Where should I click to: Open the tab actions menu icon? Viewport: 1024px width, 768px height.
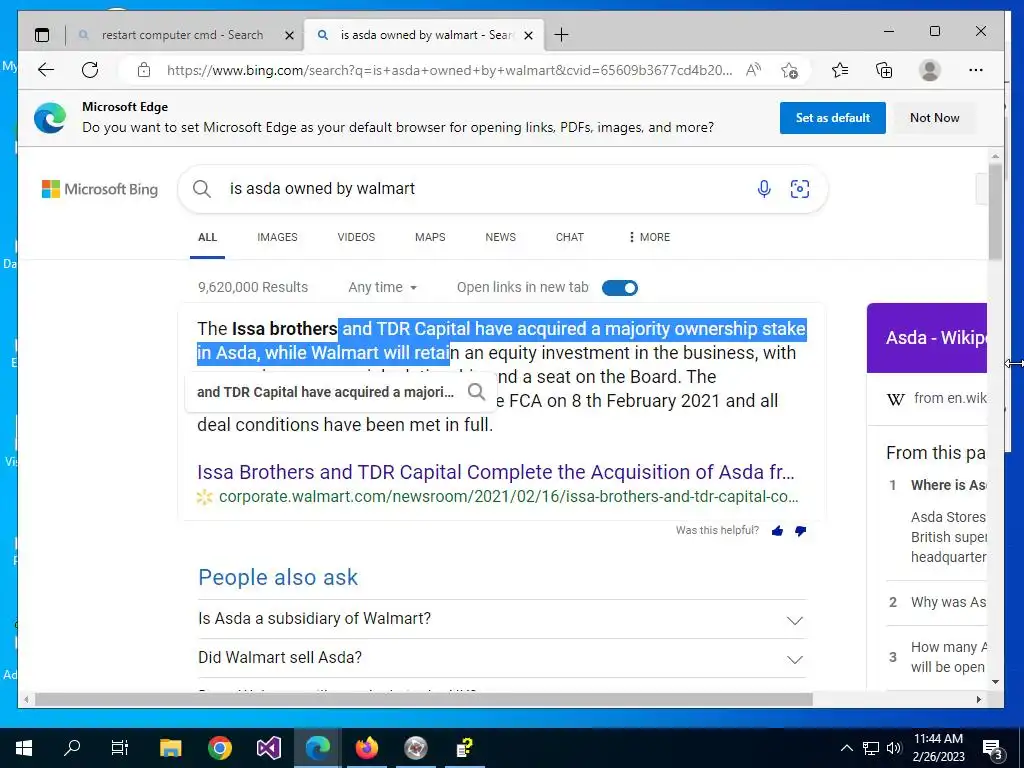42,35
